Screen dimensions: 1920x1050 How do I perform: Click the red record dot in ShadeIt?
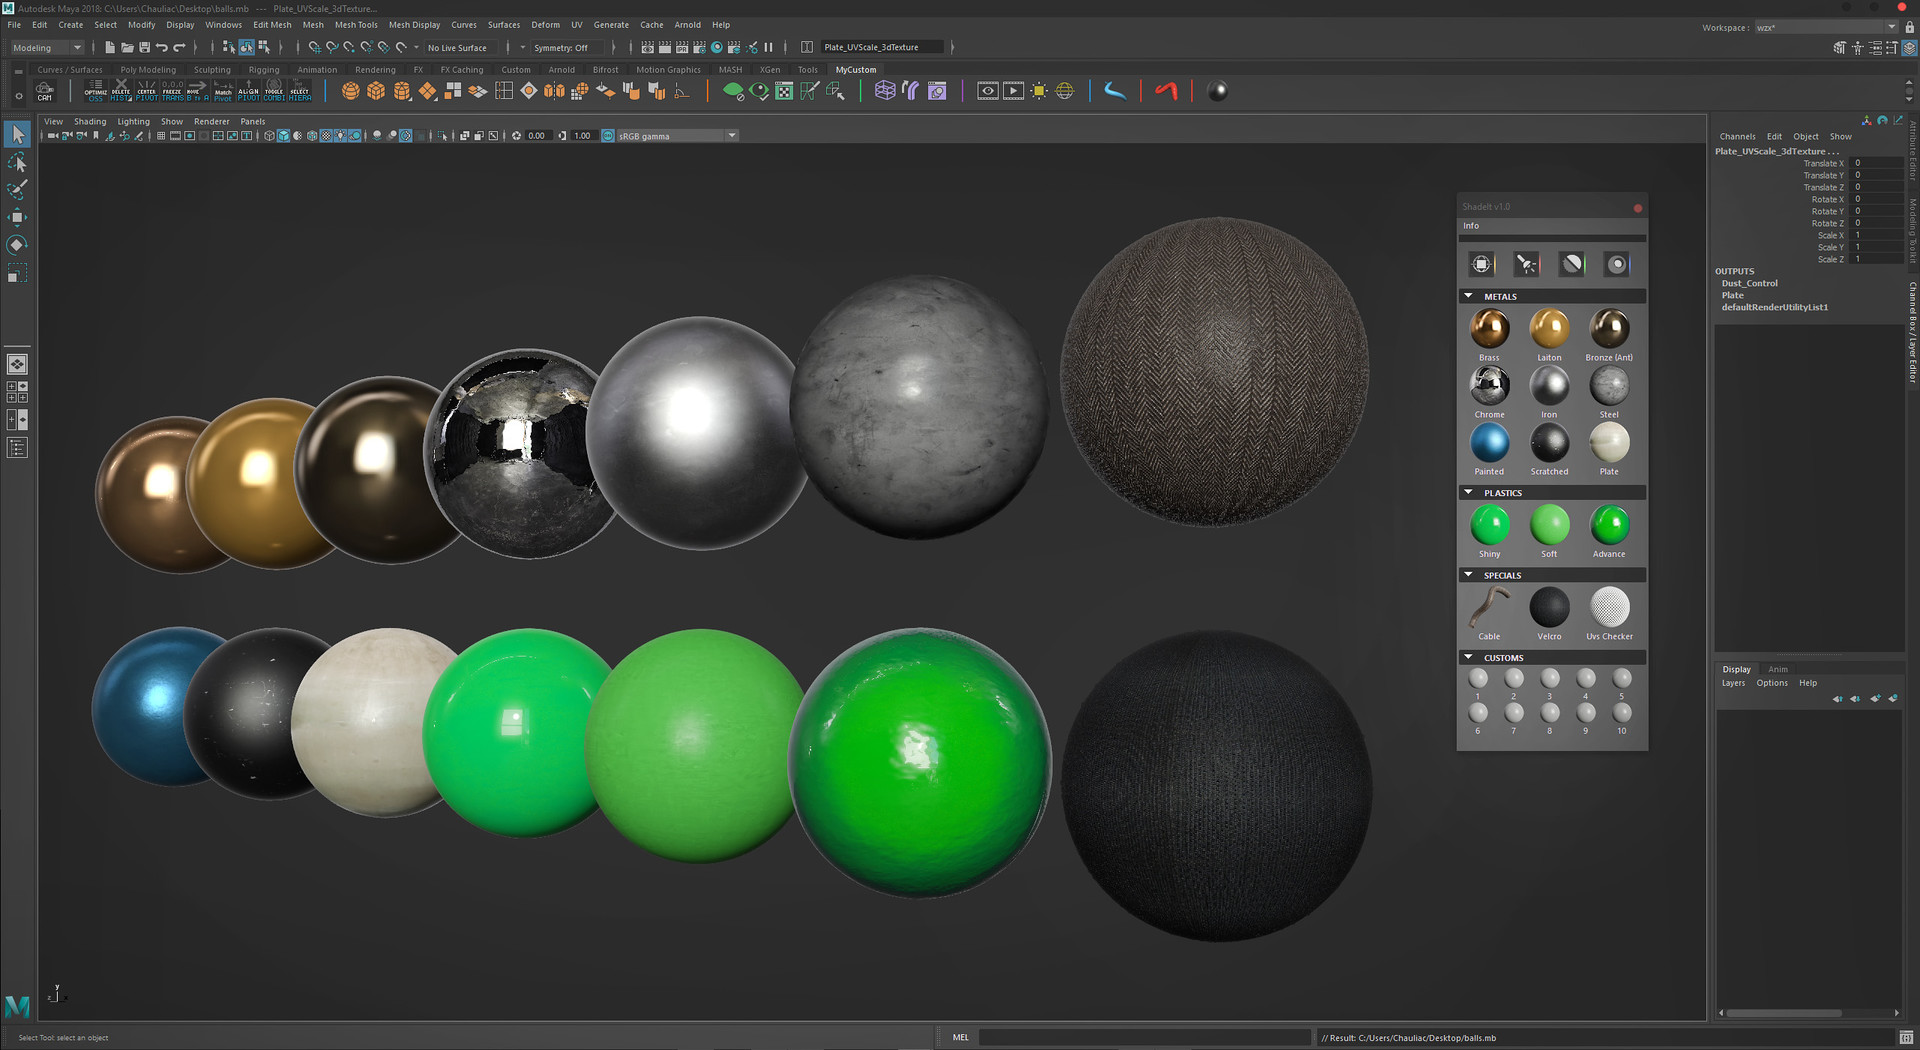coord(1637,208)
